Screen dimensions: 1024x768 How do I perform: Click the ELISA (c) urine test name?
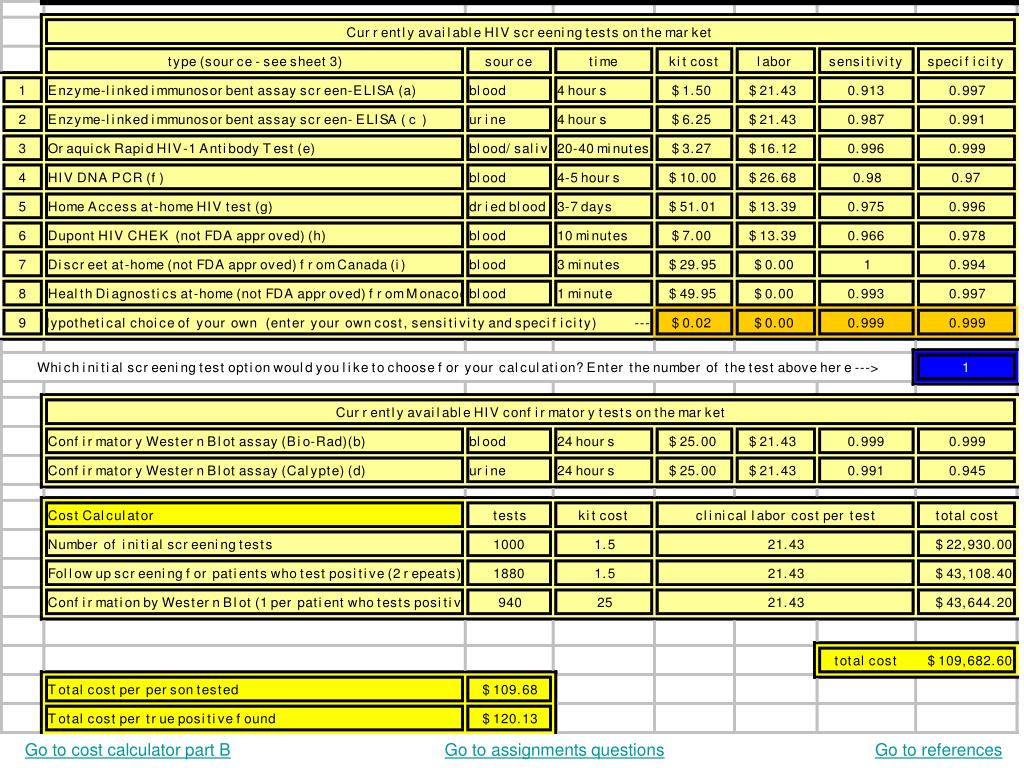[254, 120]
